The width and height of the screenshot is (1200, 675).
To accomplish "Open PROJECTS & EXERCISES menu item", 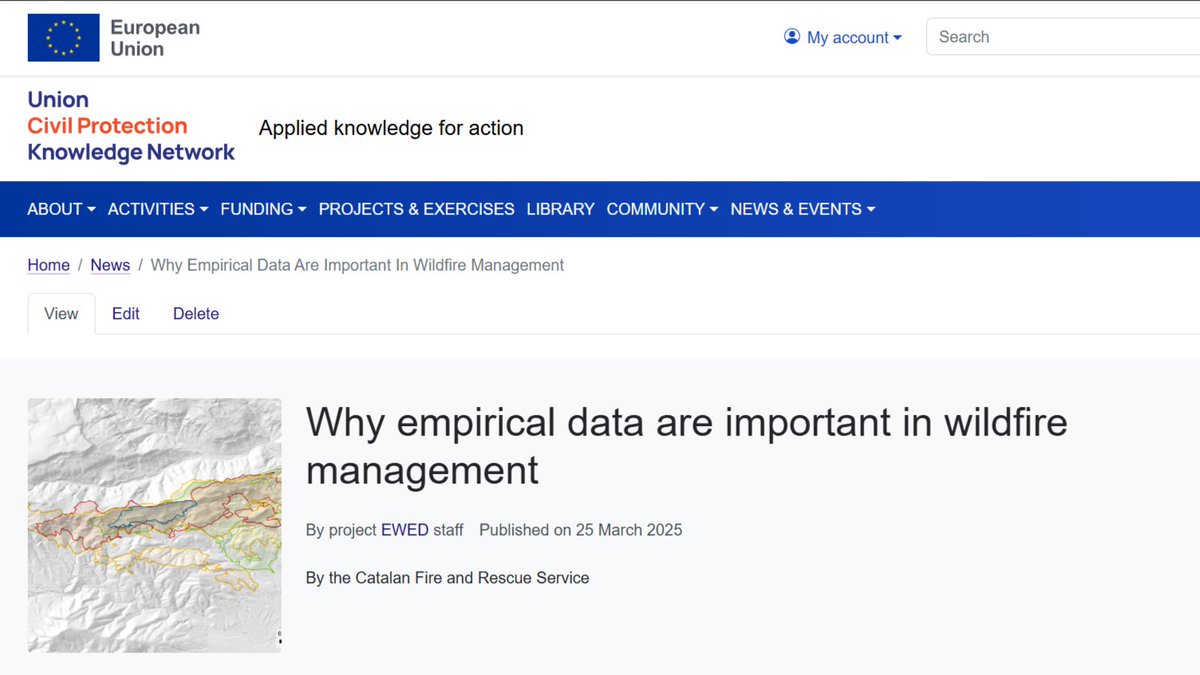I will 416,209.
